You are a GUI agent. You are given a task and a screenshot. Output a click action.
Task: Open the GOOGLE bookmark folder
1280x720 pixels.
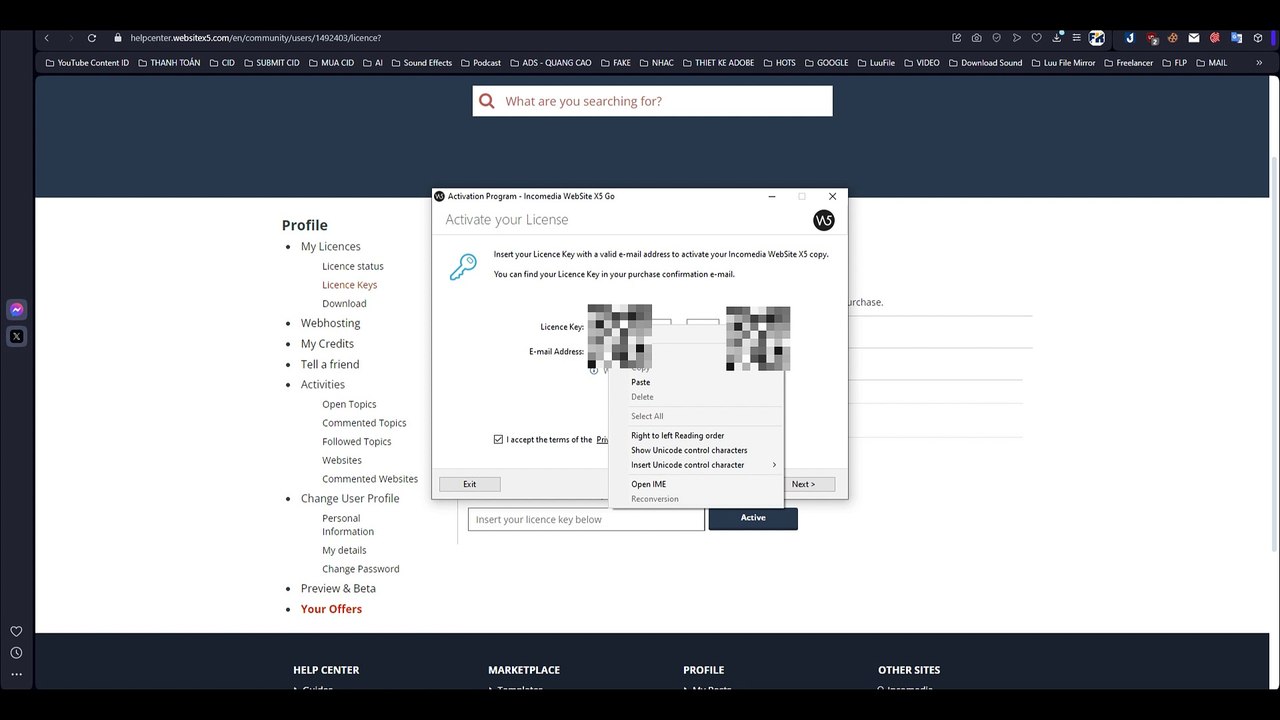click(826, 63)
